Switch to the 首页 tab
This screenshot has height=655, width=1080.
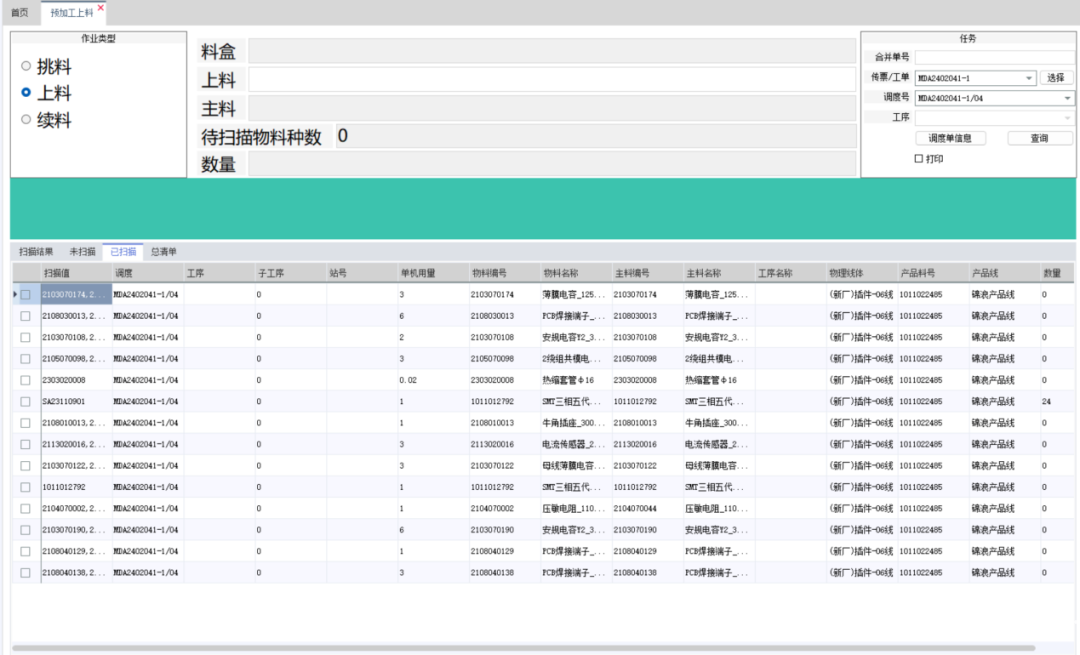coord(20,13)
